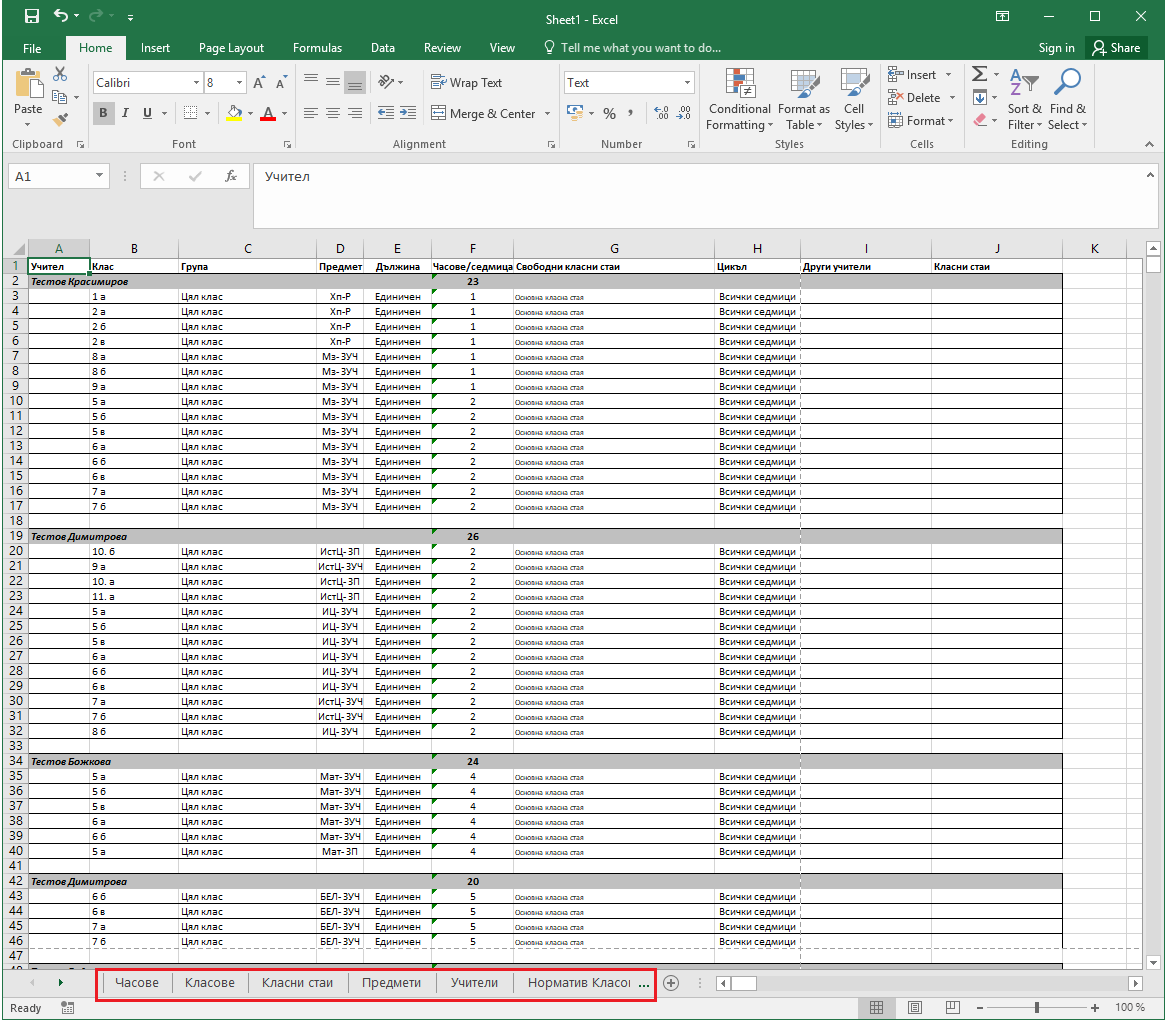1165x1020 pixels.
Task: Click the Share button
Action: point(1115,48)
